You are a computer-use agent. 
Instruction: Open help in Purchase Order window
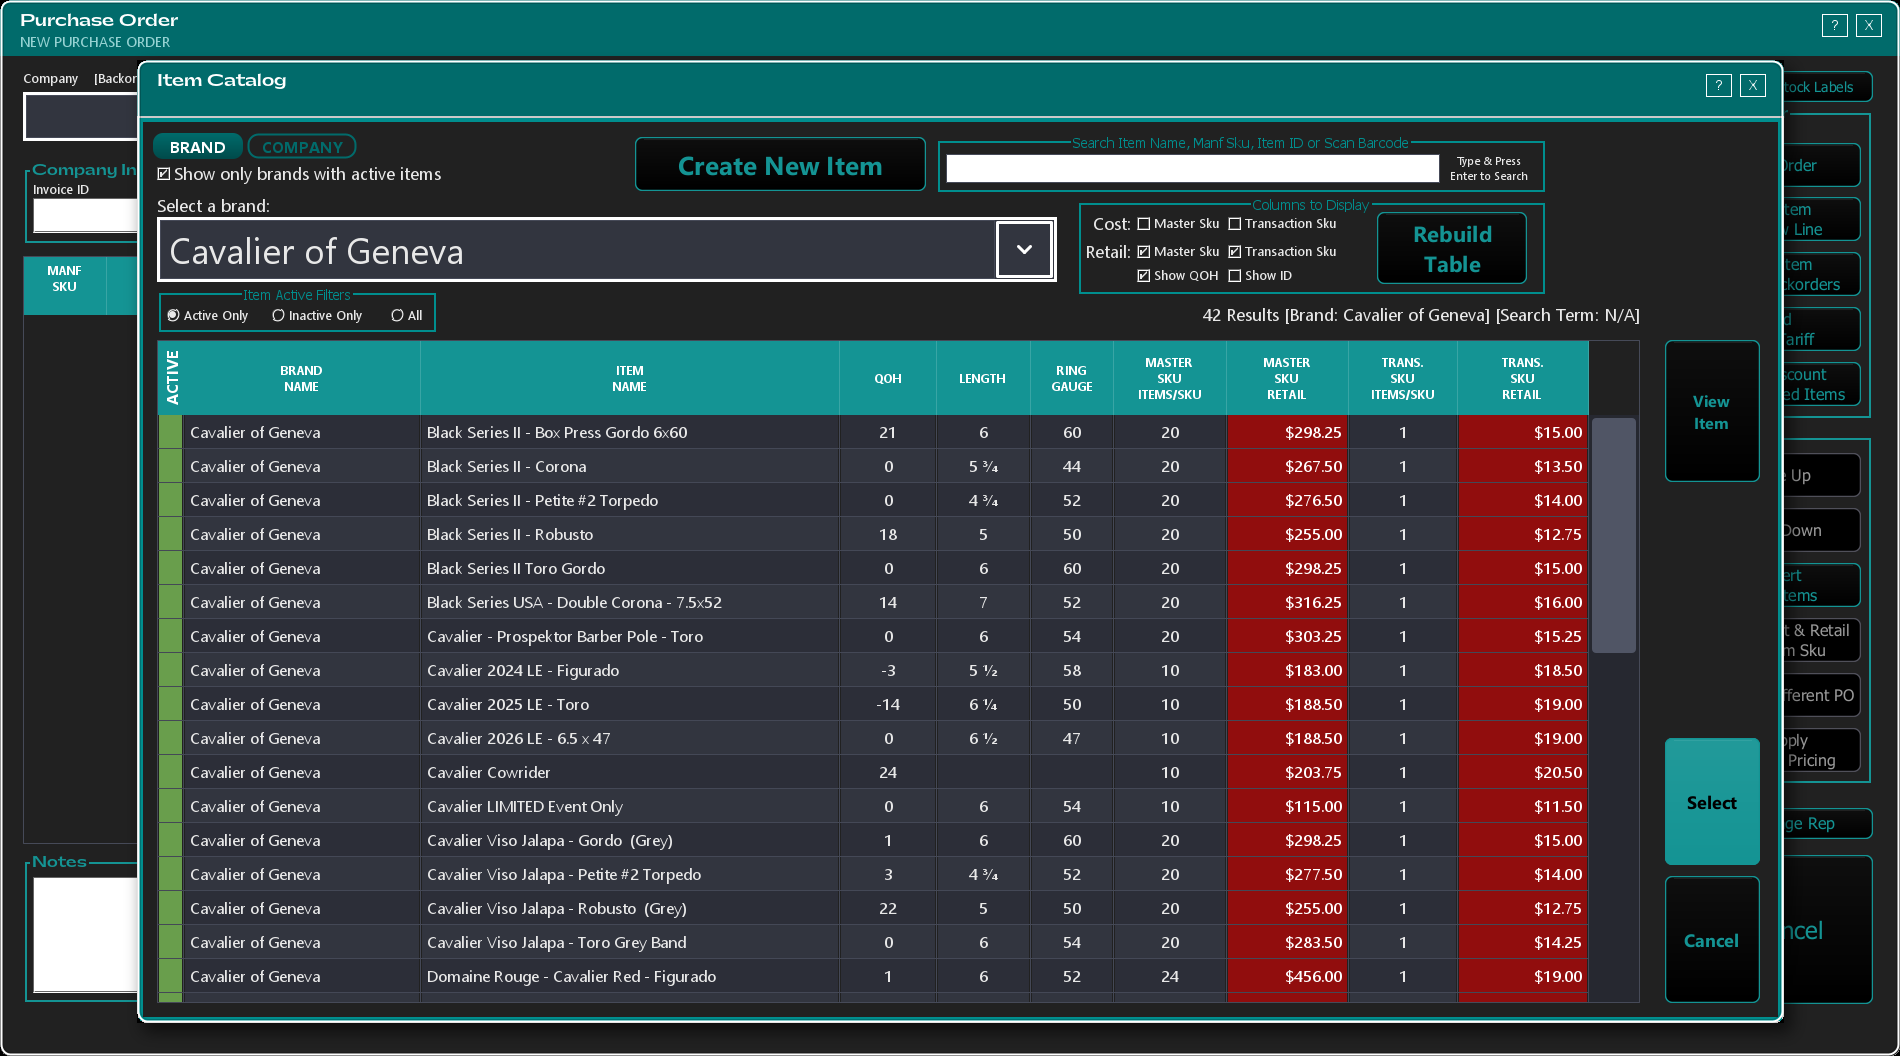click(1834, 26)
